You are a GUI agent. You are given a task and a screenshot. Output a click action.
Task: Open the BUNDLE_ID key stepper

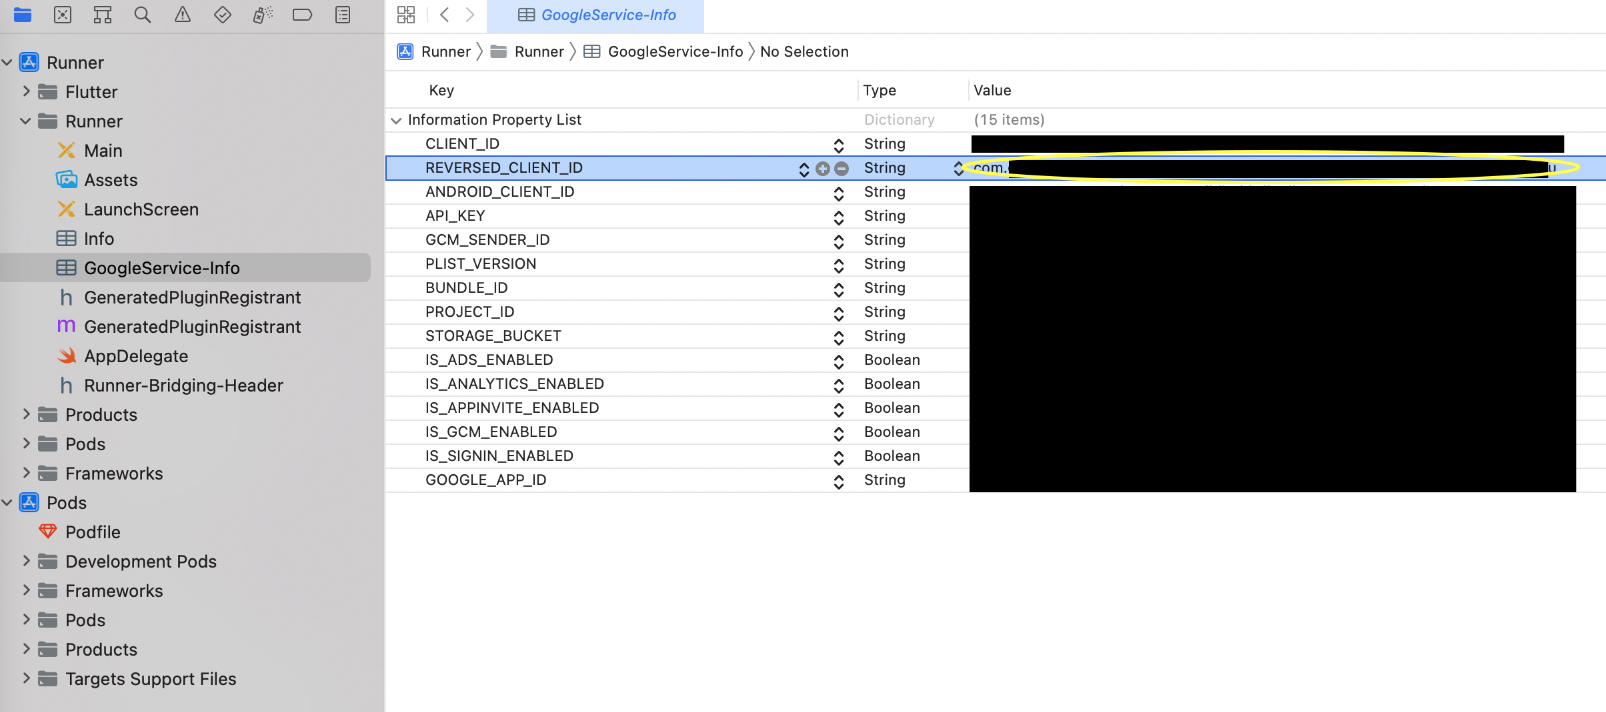(839, 289)
